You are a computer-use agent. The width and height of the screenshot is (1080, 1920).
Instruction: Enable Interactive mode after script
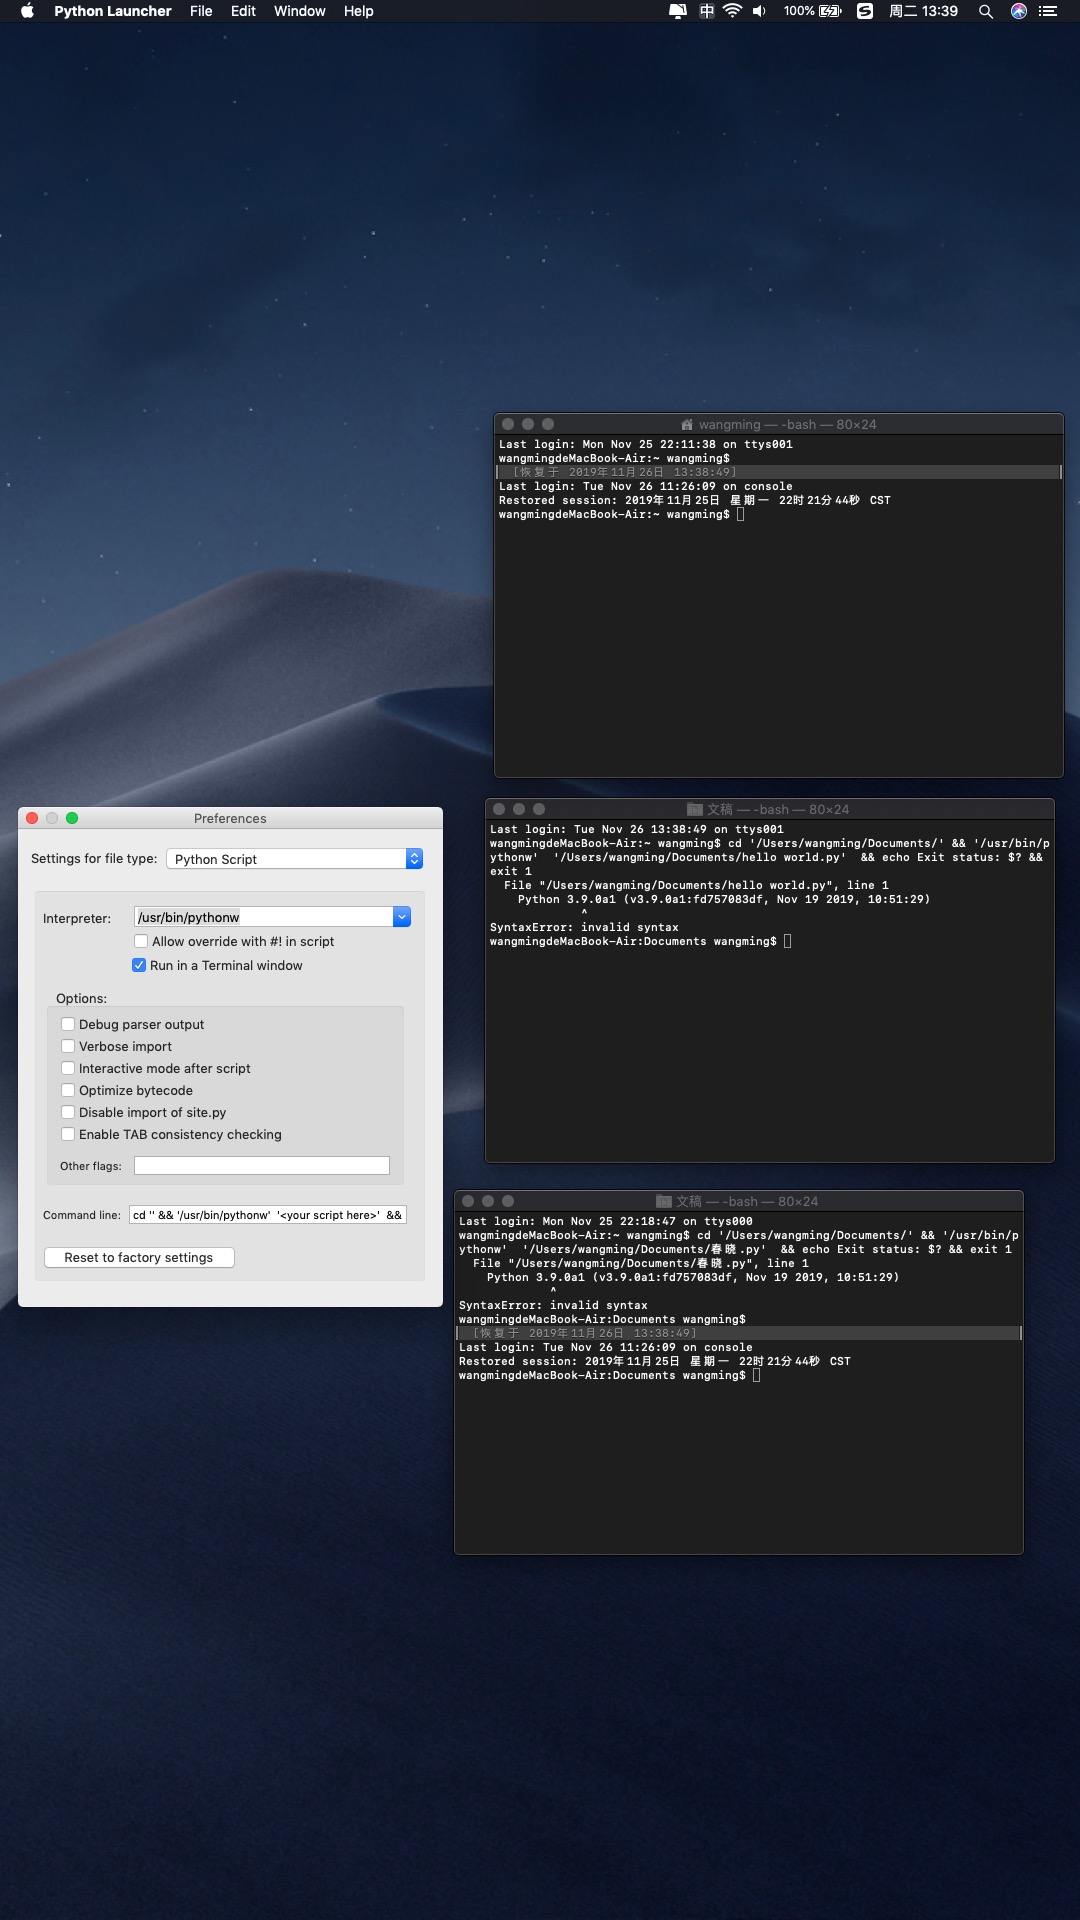(x=68, y=1068)
